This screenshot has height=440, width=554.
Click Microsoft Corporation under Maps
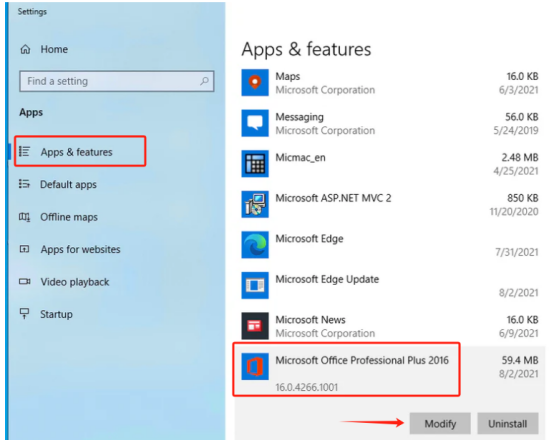tap(325, 90)
